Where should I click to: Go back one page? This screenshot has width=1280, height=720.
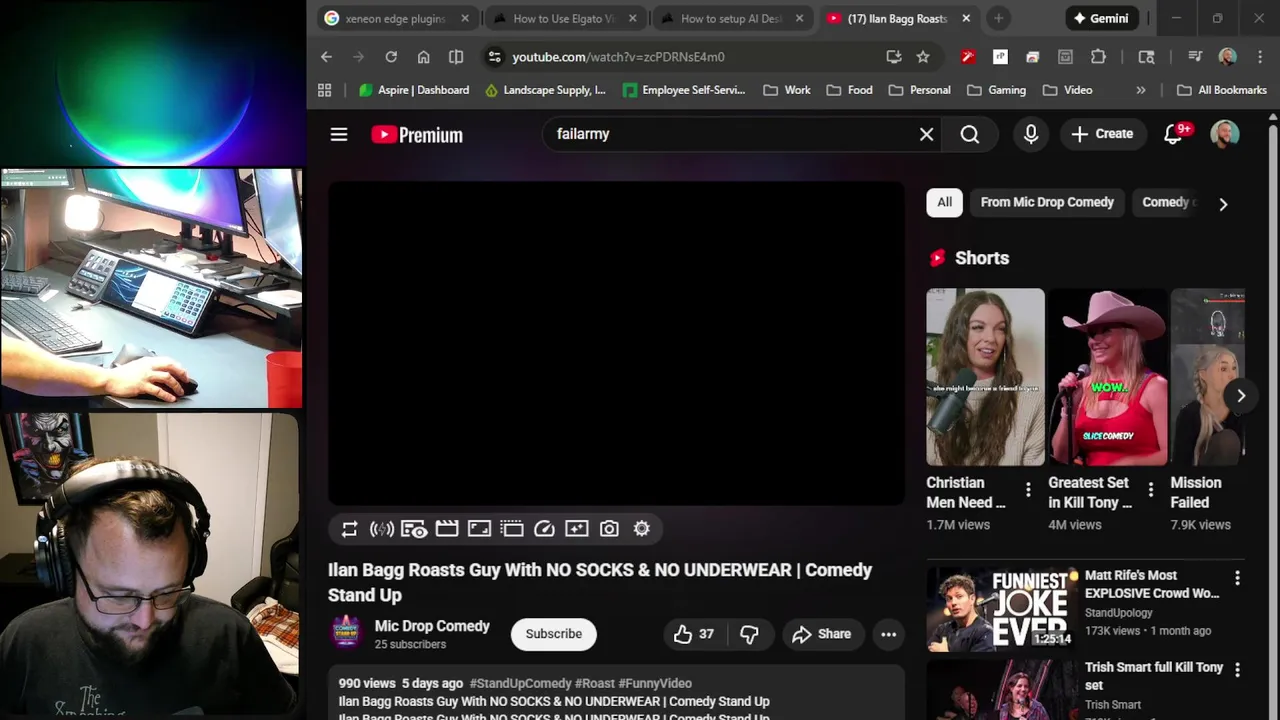point(326,57)
